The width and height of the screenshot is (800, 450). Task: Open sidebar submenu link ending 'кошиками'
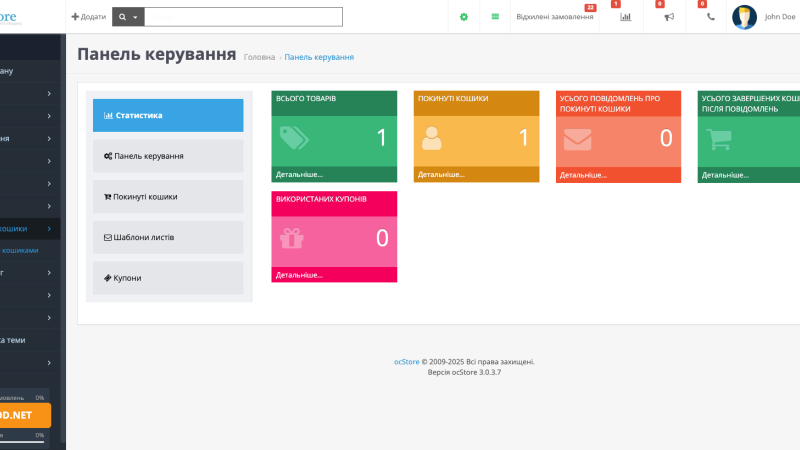pos(19,251)
